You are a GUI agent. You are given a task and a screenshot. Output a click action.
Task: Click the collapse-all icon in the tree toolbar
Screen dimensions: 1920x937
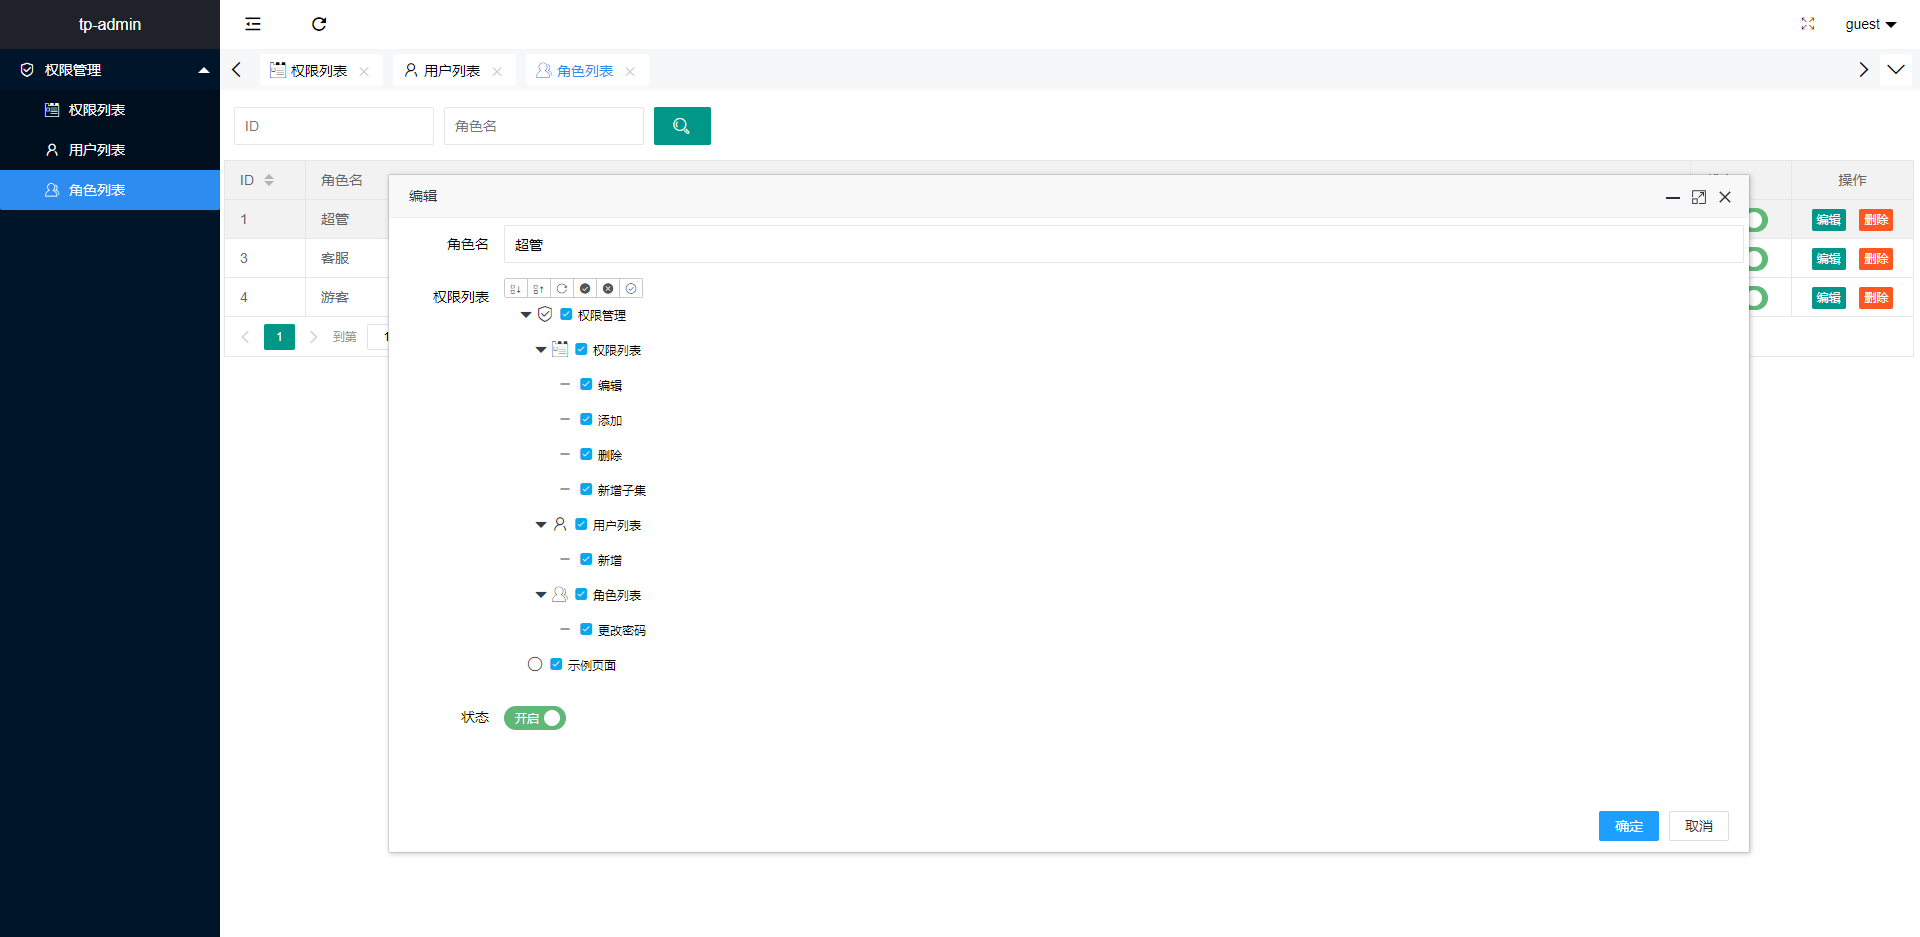[539, 288]
